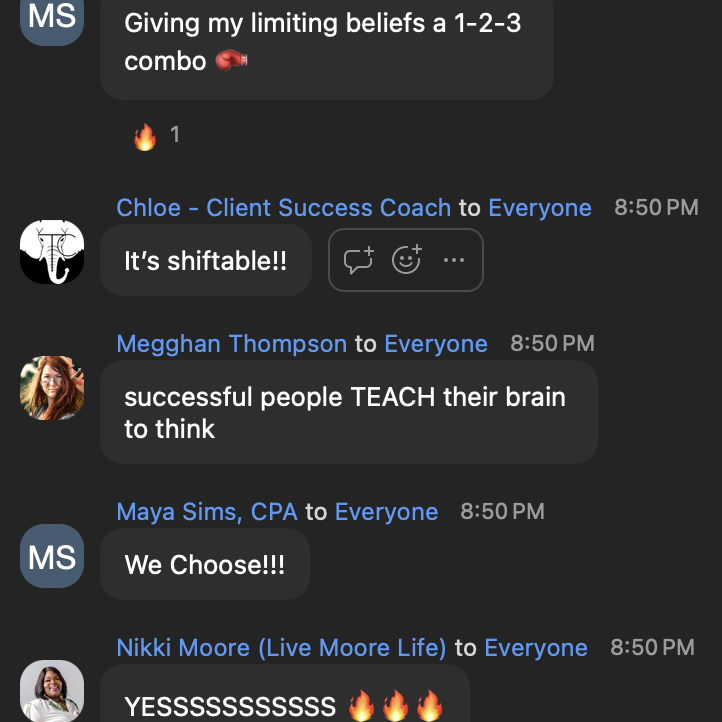
Task: Select the "successful people TEACH their brain" message
Action: (348, 412)
